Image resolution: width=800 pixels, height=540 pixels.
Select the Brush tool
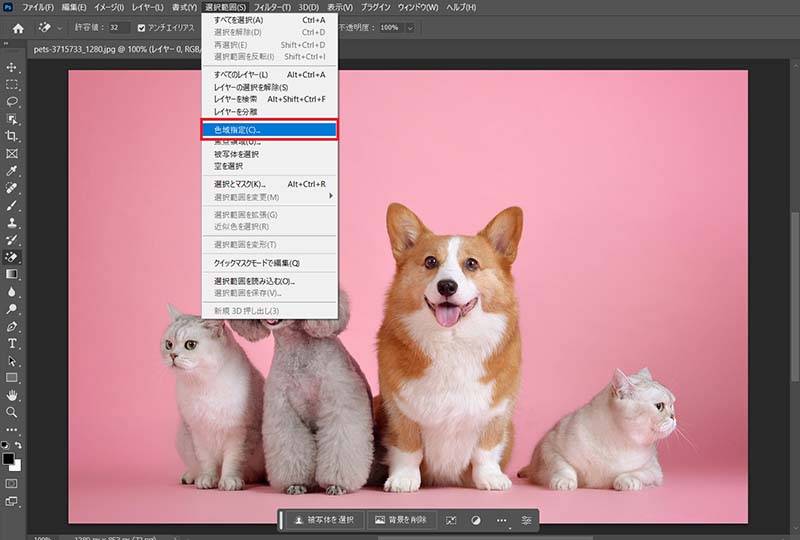pos(12,205)
